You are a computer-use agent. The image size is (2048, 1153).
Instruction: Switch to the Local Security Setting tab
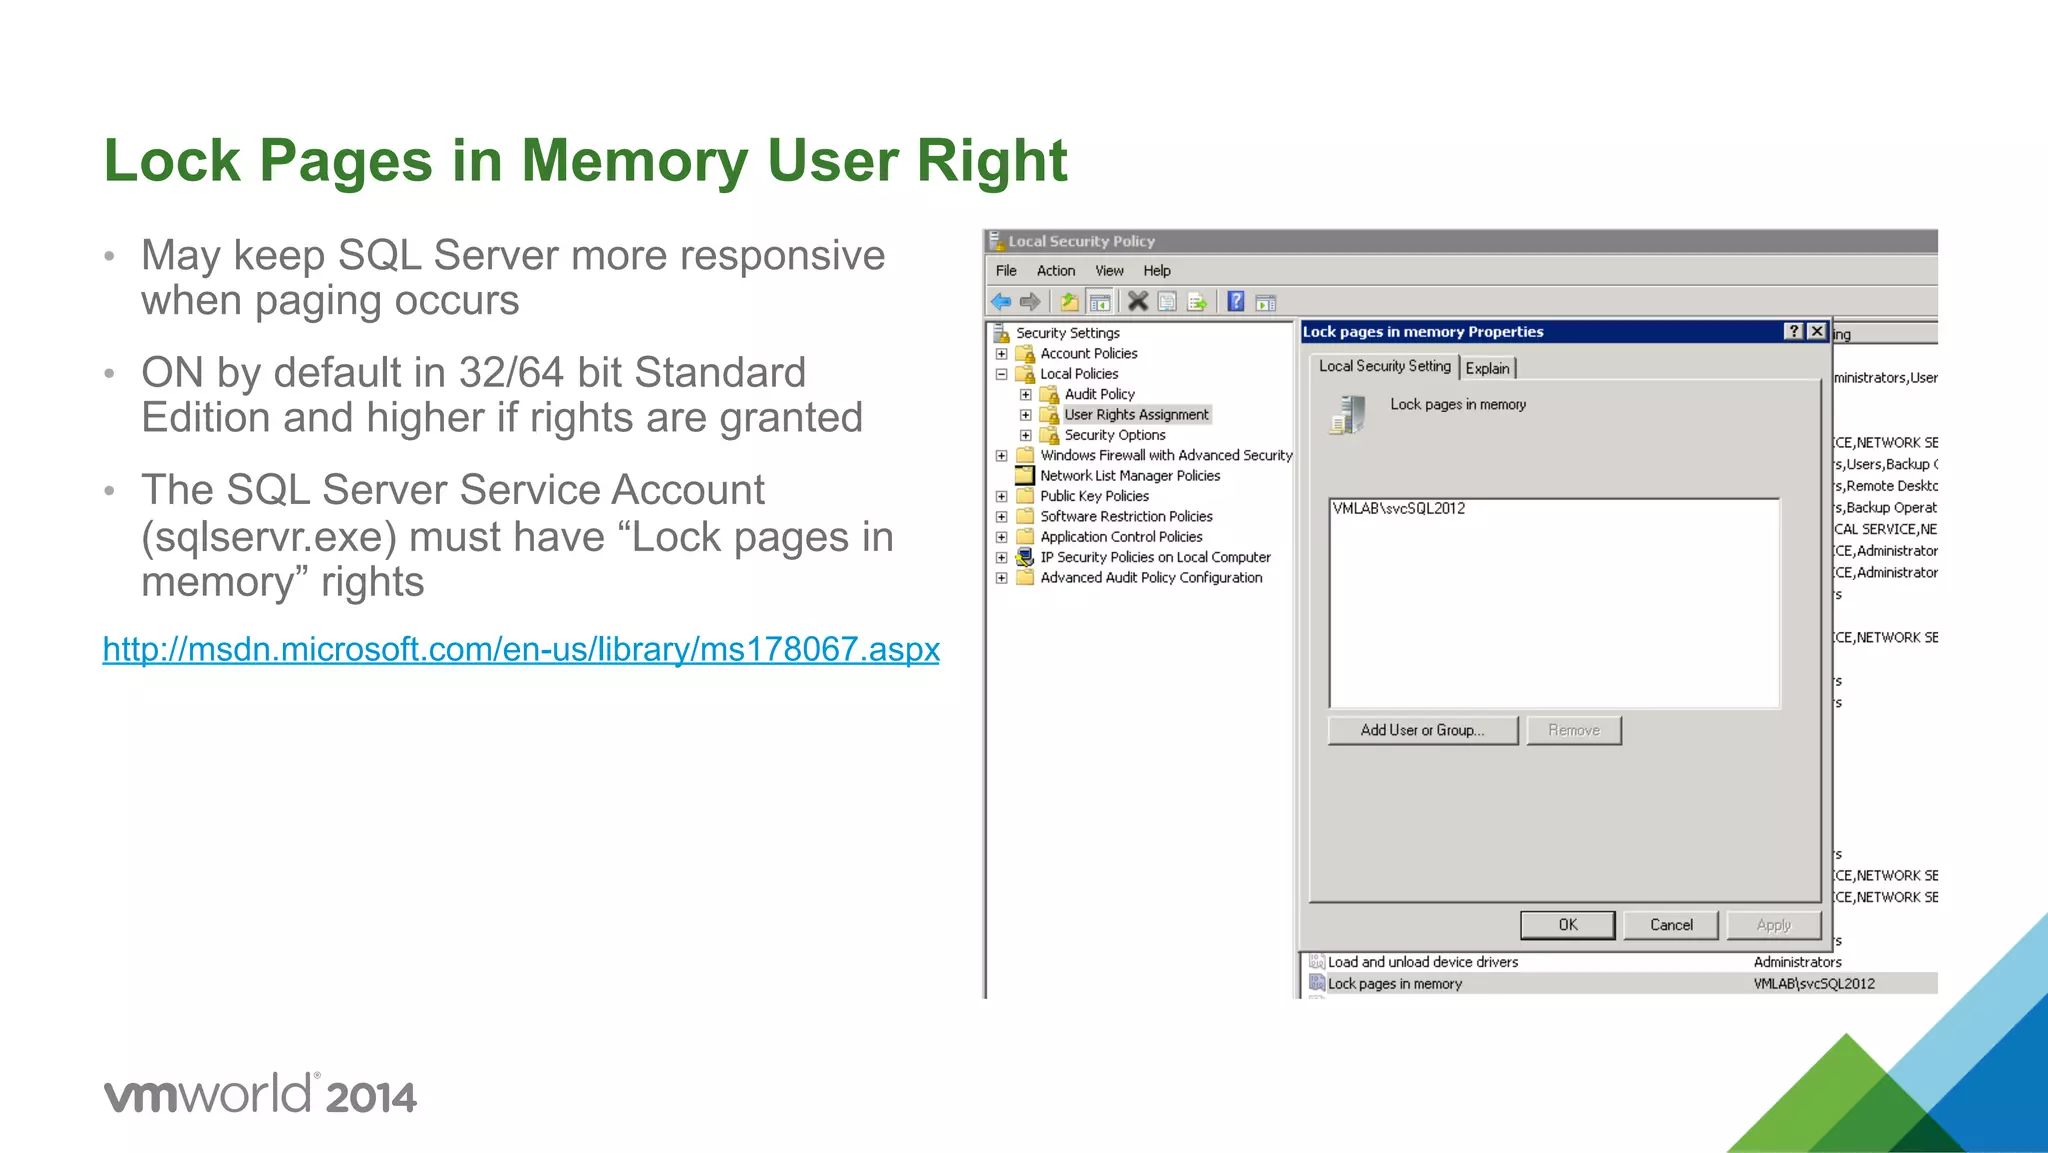1384,366
